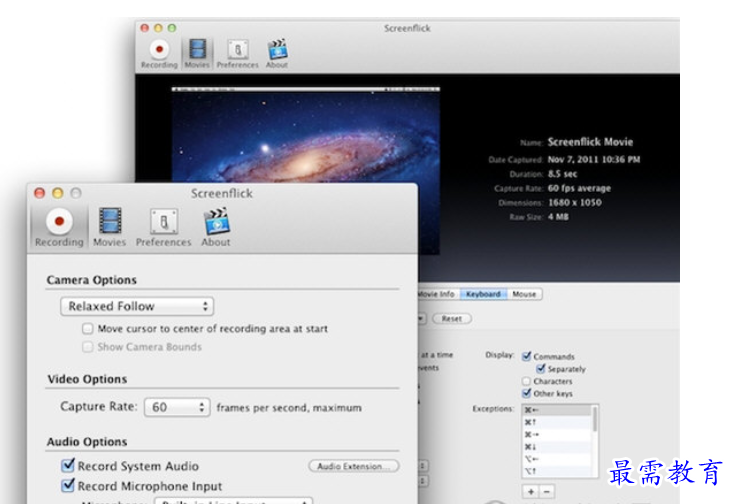The width and height of the screenshot is (731, 504).
Task: Toggle Commands display checkbox in back window
Action: [x=527, y=356]
